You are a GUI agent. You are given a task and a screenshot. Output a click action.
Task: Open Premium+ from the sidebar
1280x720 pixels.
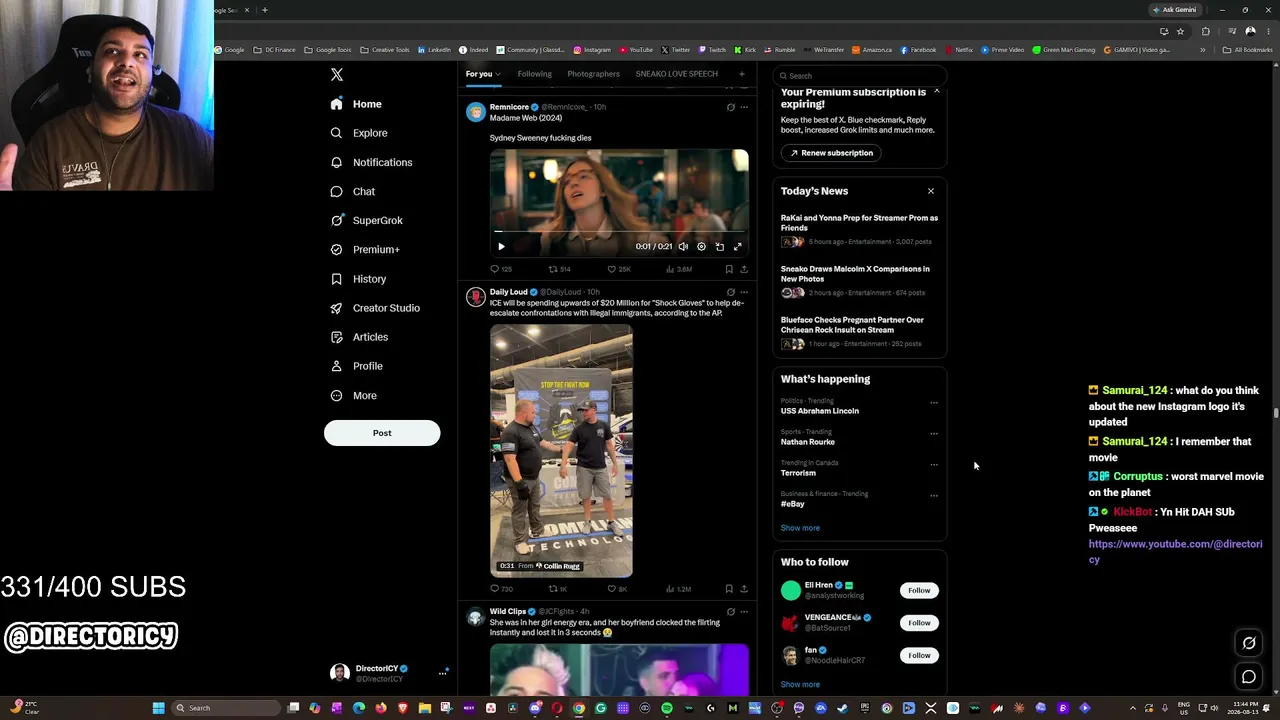point(365,249)
